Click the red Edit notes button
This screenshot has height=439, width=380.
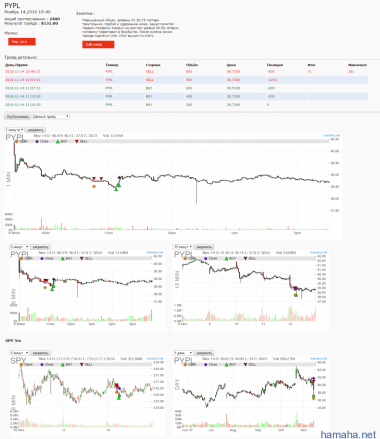(98, 44)
